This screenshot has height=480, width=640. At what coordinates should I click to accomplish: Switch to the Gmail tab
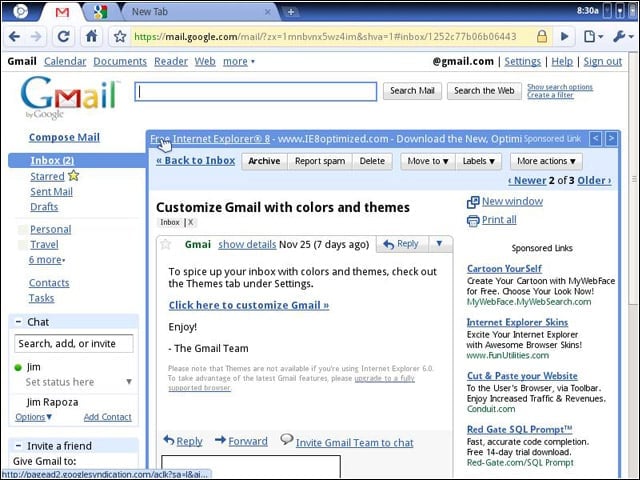(x=62, y=12)
